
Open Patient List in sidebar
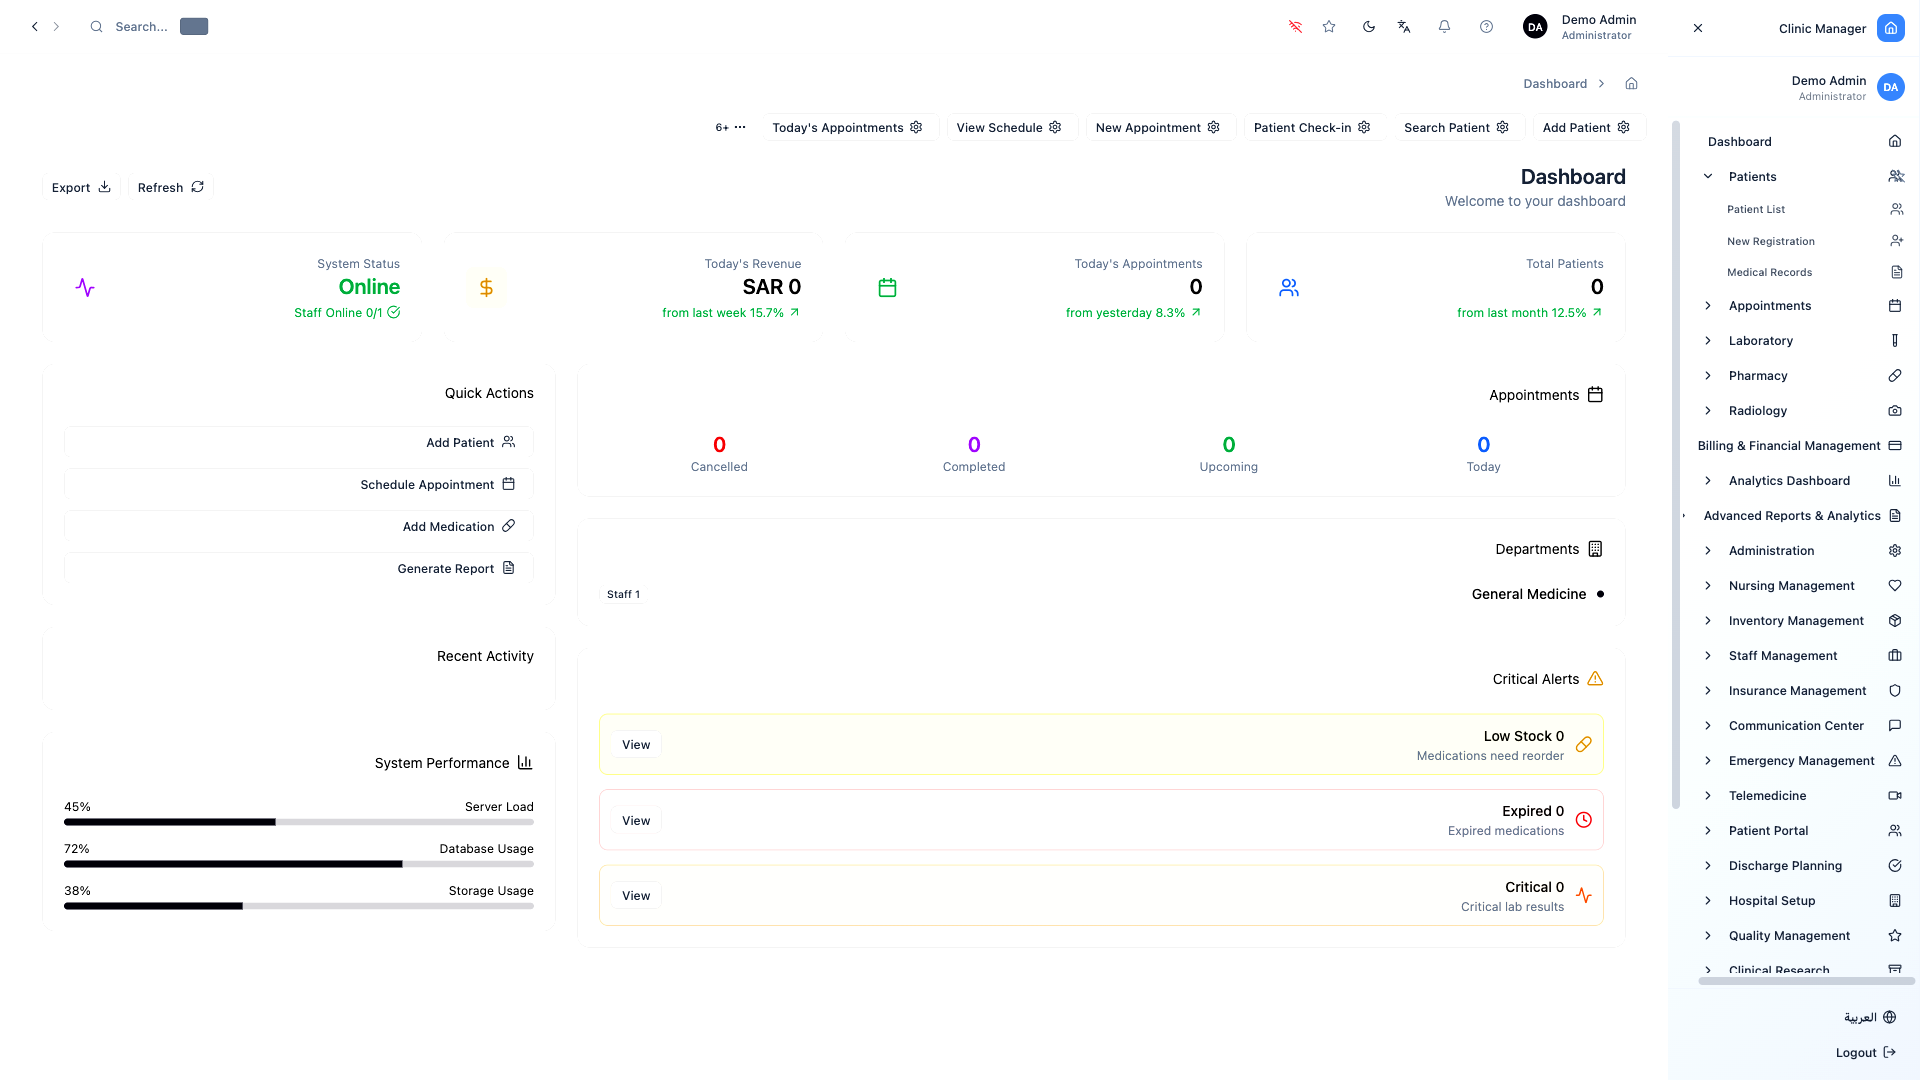1756,210
